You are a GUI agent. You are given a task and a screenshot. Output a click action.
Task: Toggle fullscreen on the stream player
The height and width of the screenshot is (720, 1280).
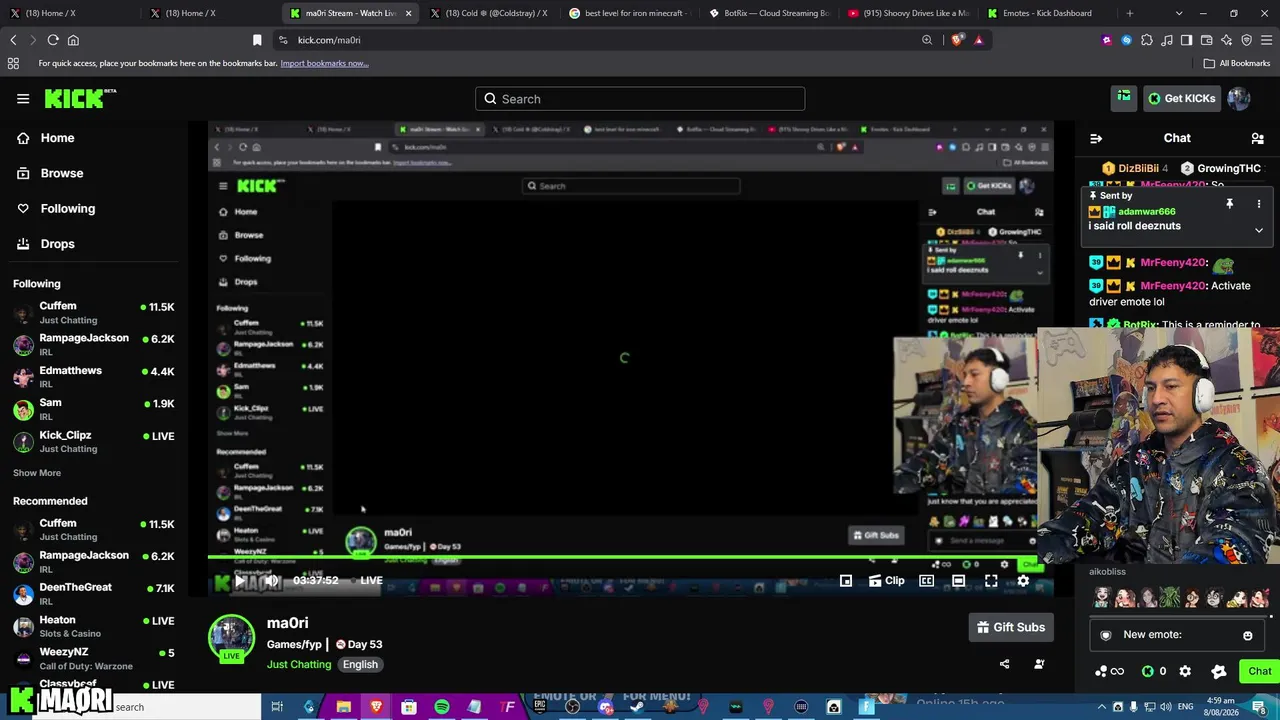tap(991, 581)
